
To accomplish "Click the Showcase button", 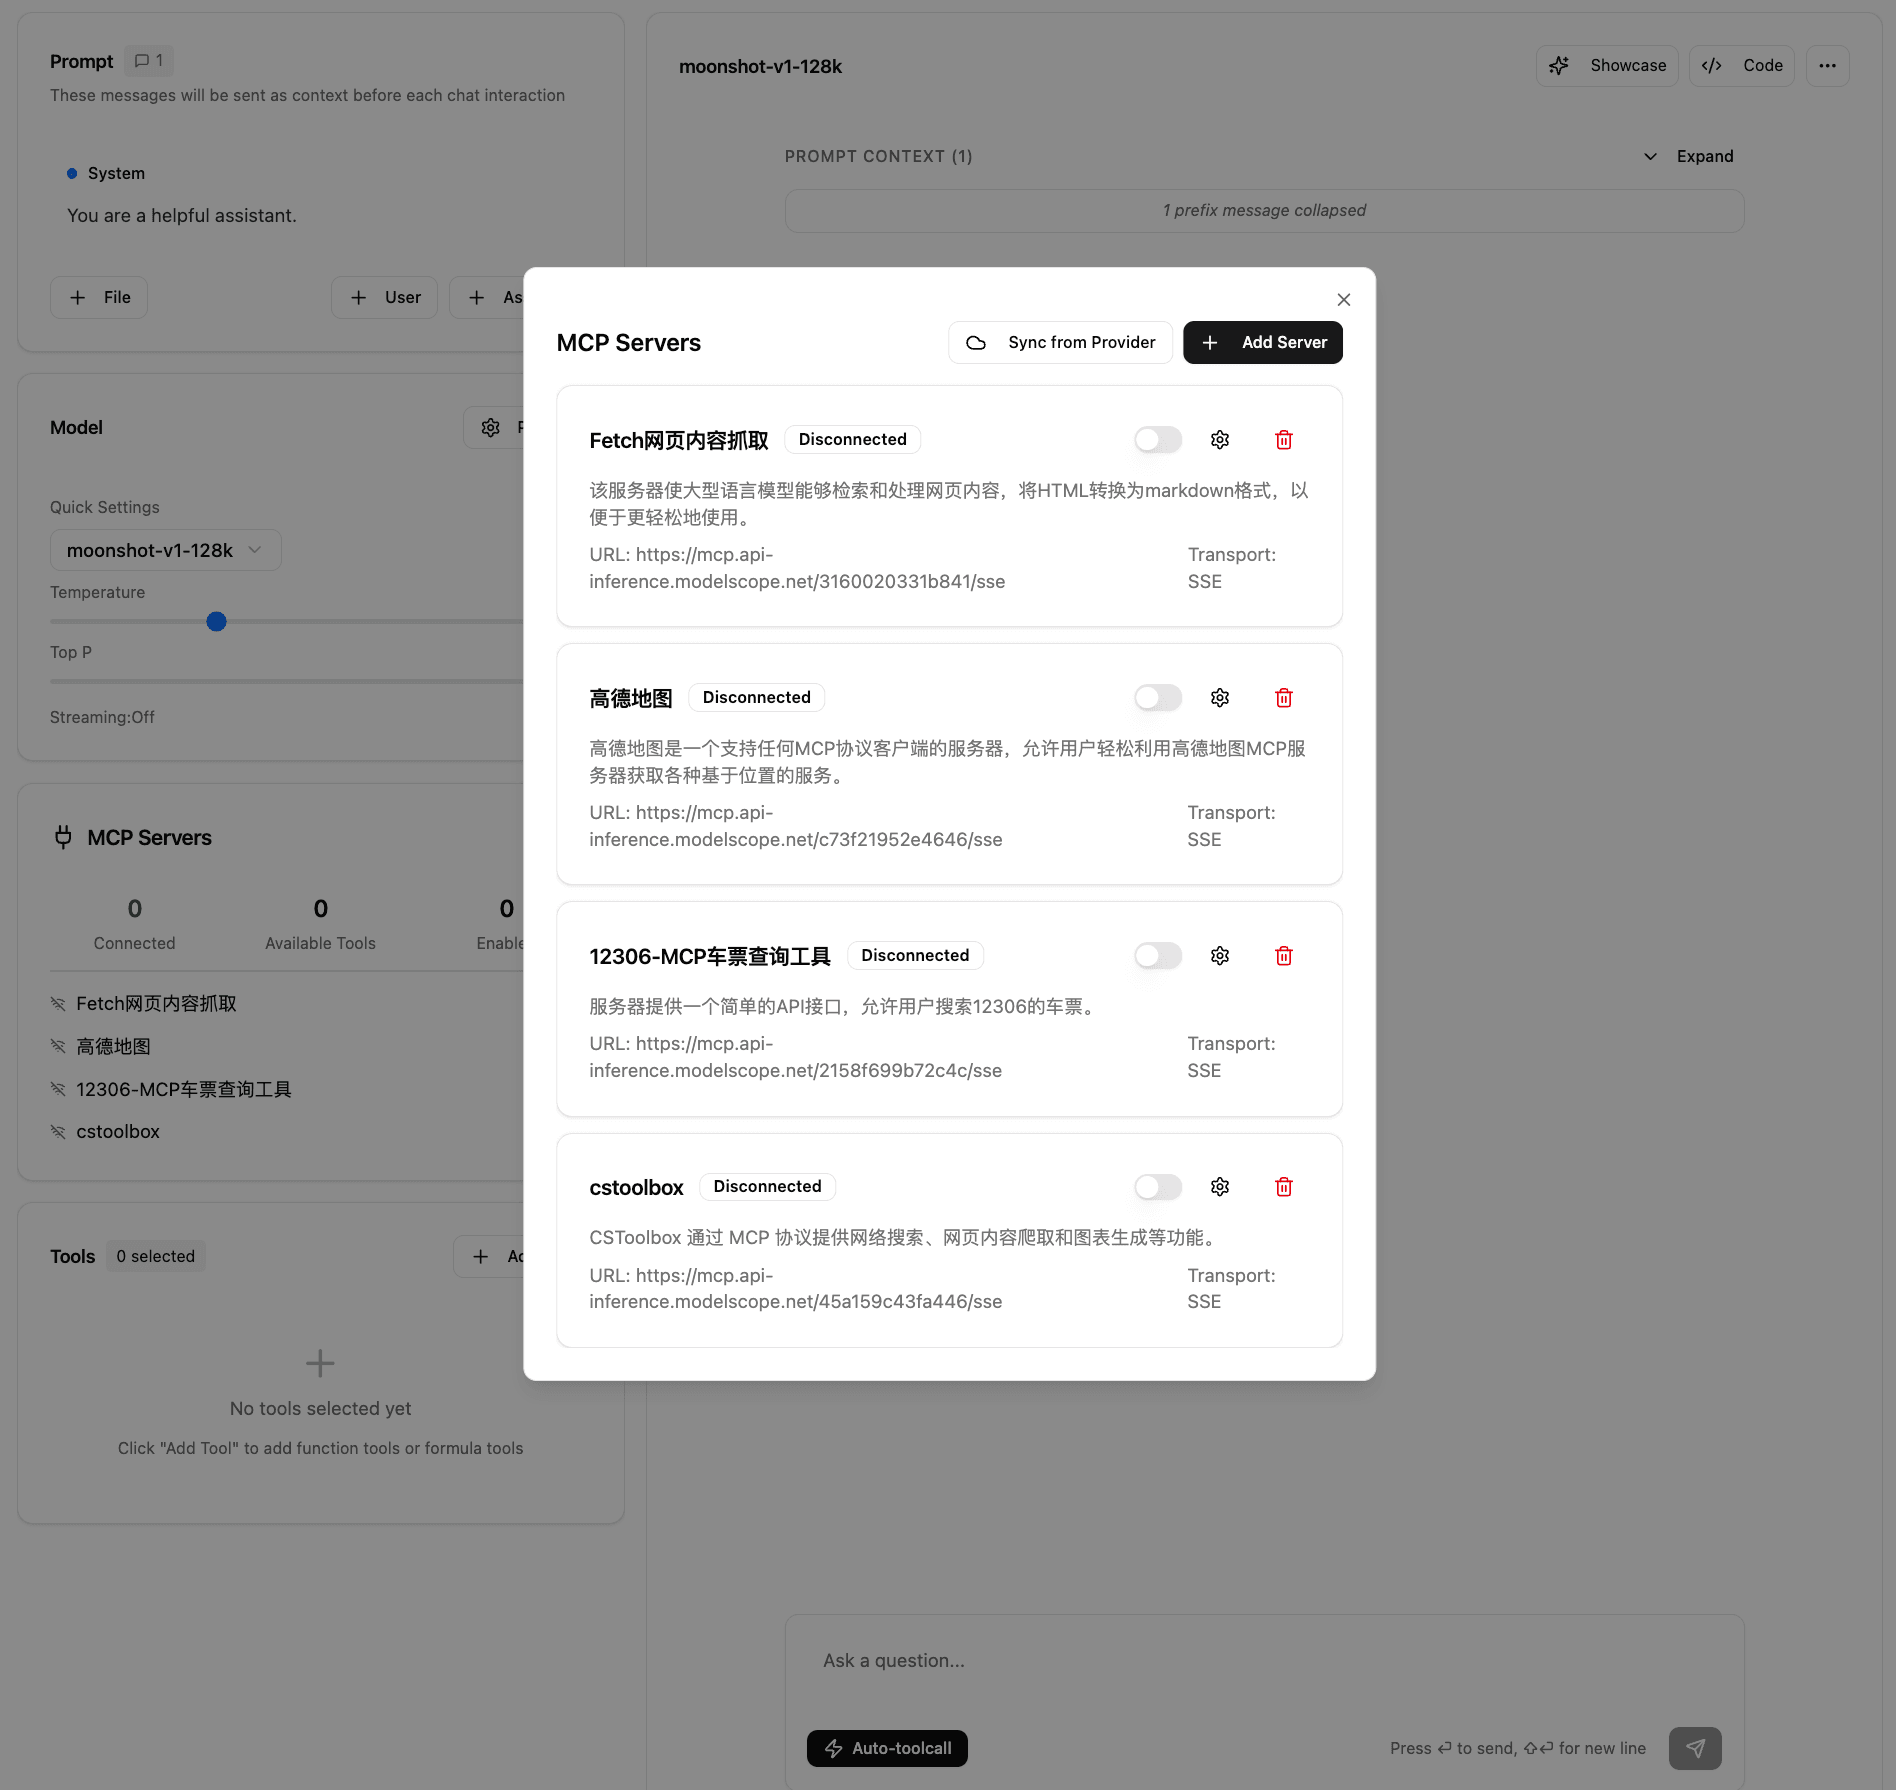I will 1607,66.
